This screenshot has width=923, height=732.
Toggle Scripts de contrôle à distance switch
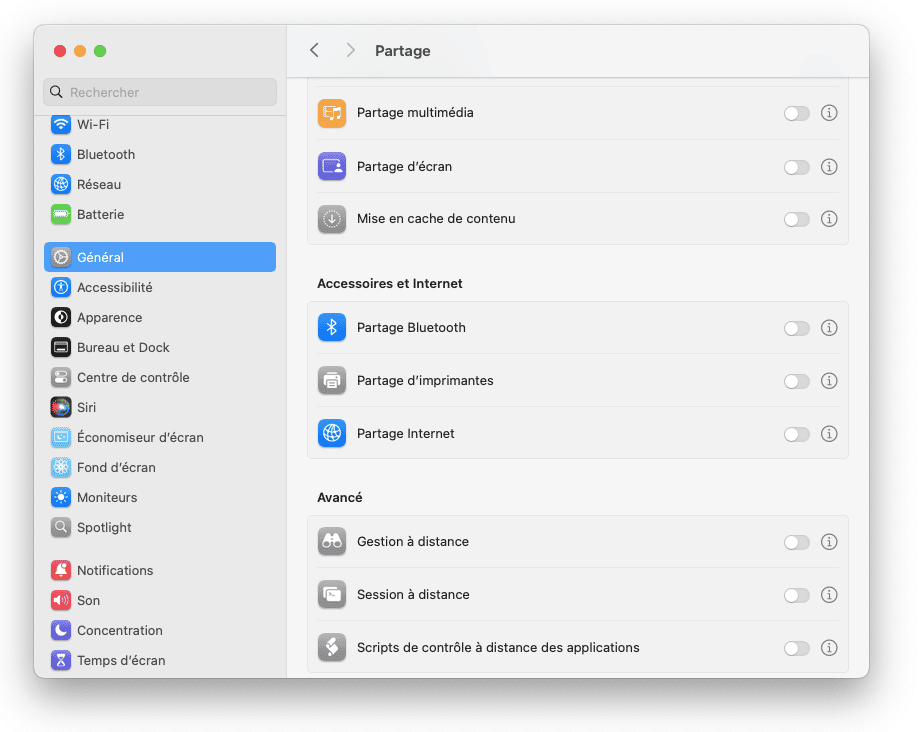pos(796,648)
